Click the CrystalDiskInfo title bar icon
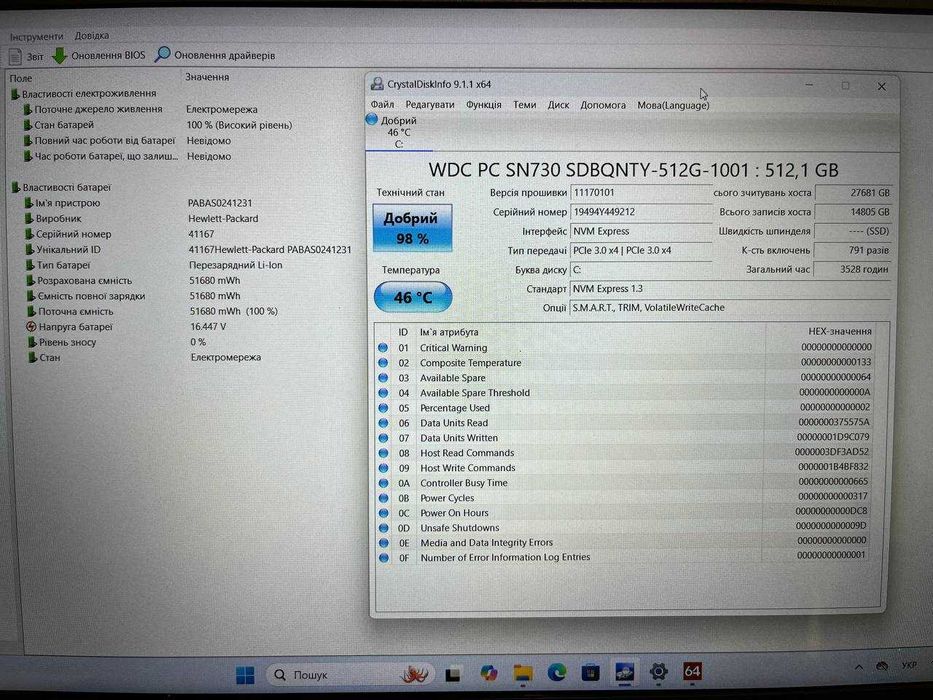The image size is (933, 700). [377, 84]
